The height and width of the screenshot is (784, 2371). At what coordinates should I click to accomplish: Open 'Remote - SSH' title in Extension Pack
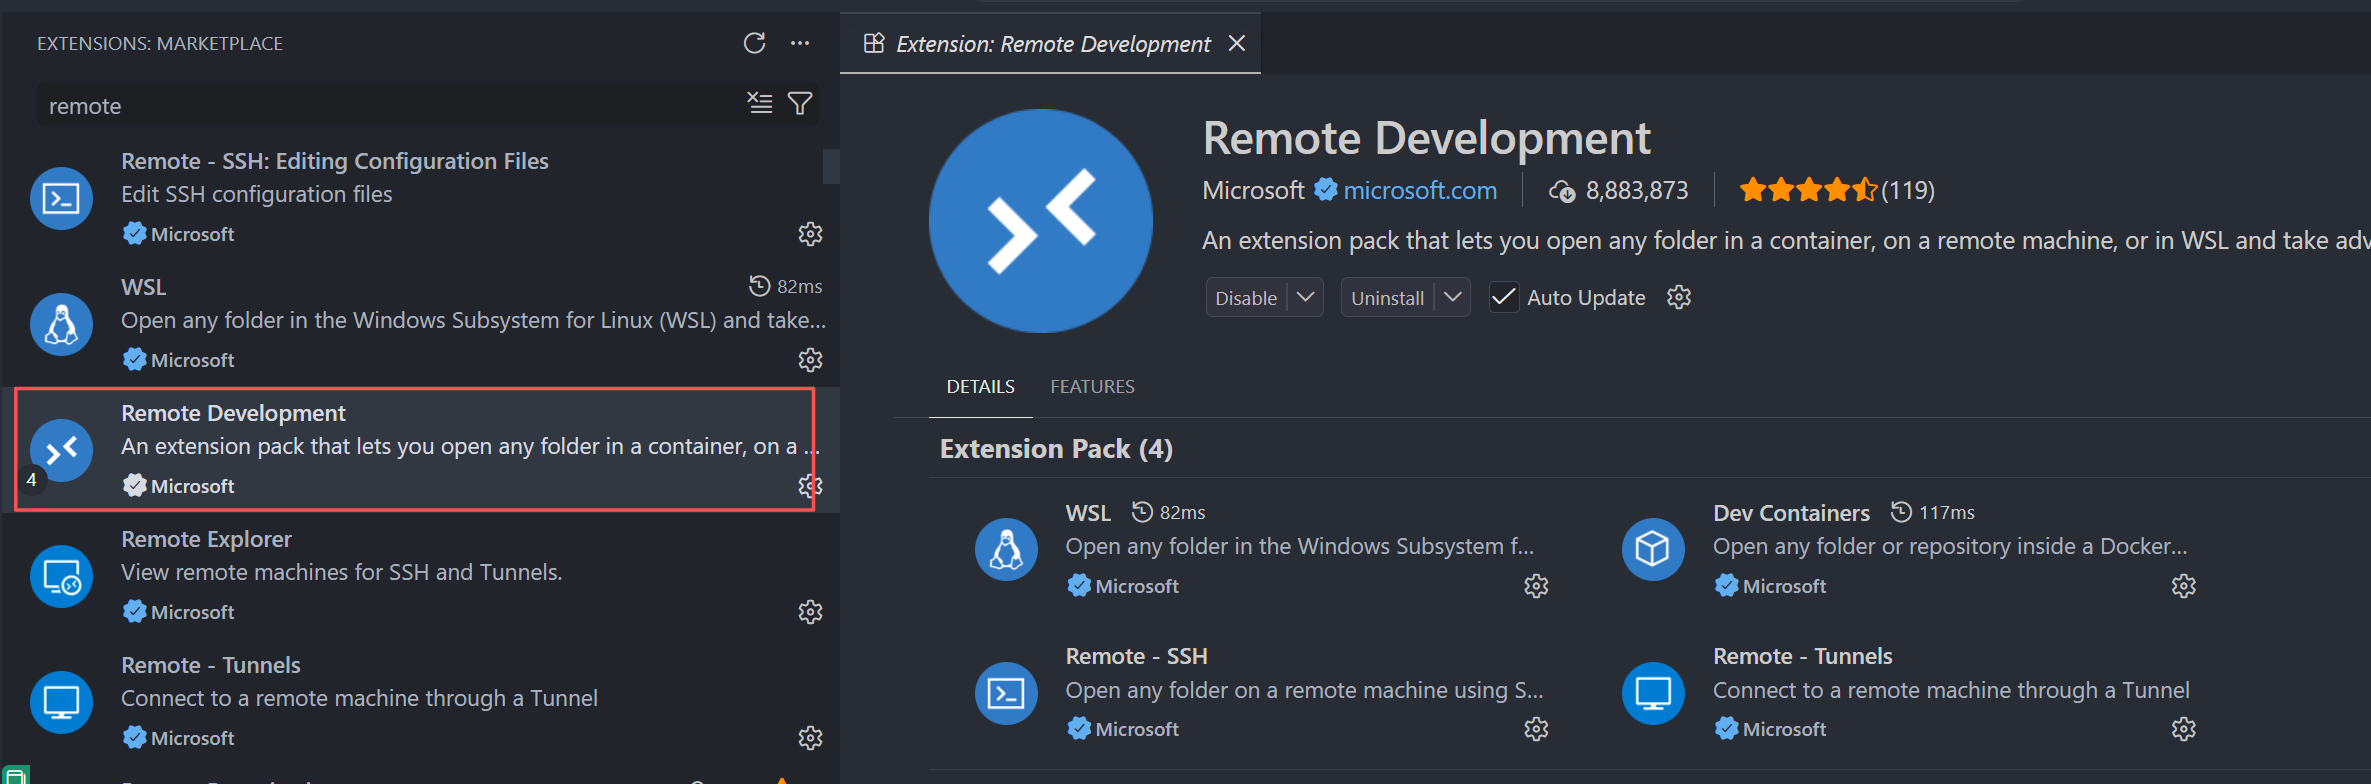click(1137, 656)
